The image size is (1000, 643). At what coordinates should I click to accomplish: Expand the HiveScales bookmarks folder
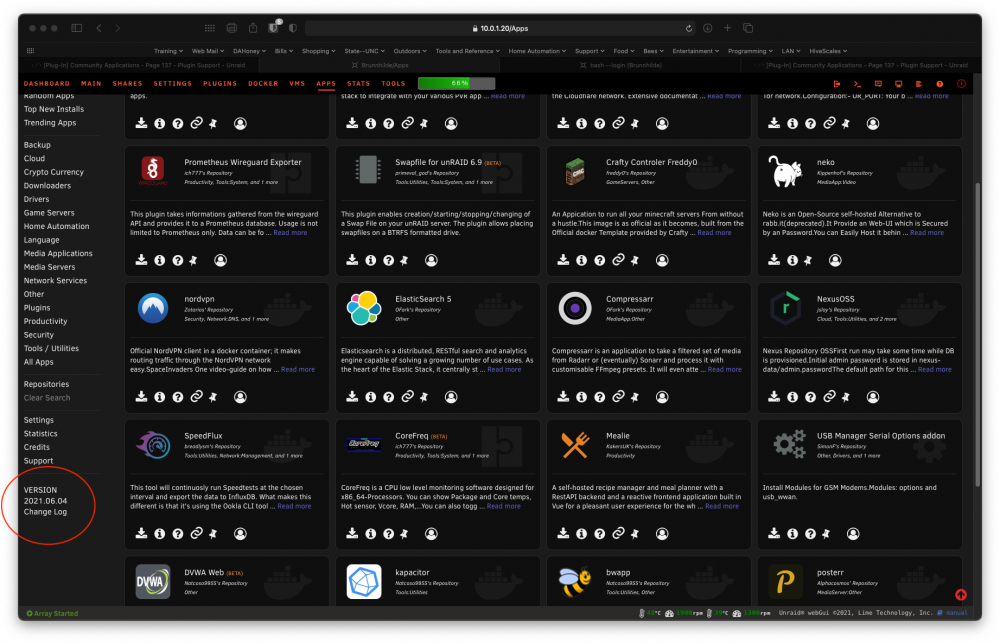point(828,51)
